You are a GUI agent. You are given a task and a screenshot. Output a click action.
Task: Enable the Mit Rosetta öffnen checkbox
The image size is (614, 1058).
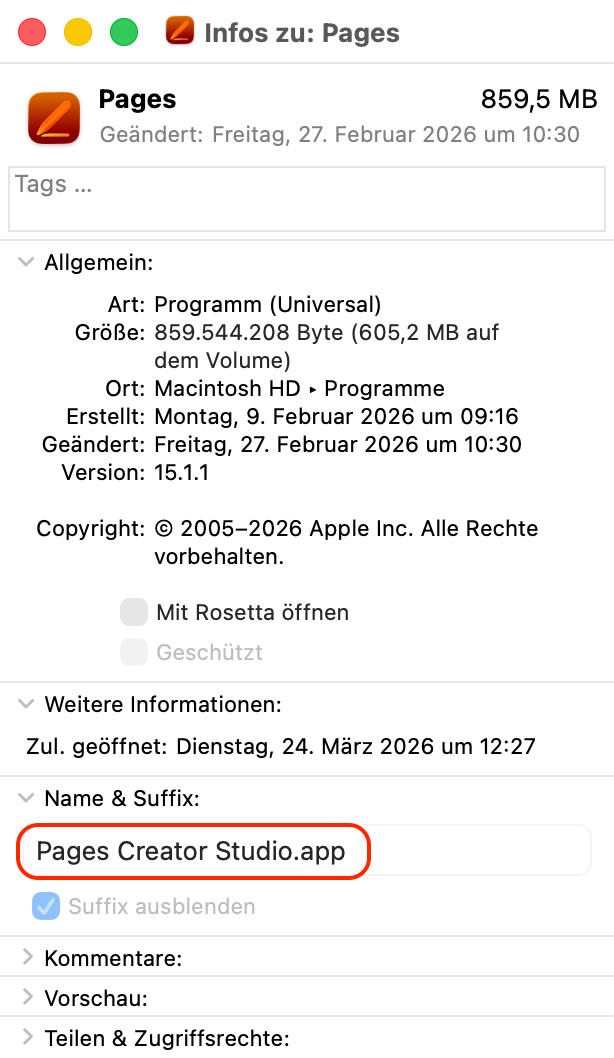point(134,612)
